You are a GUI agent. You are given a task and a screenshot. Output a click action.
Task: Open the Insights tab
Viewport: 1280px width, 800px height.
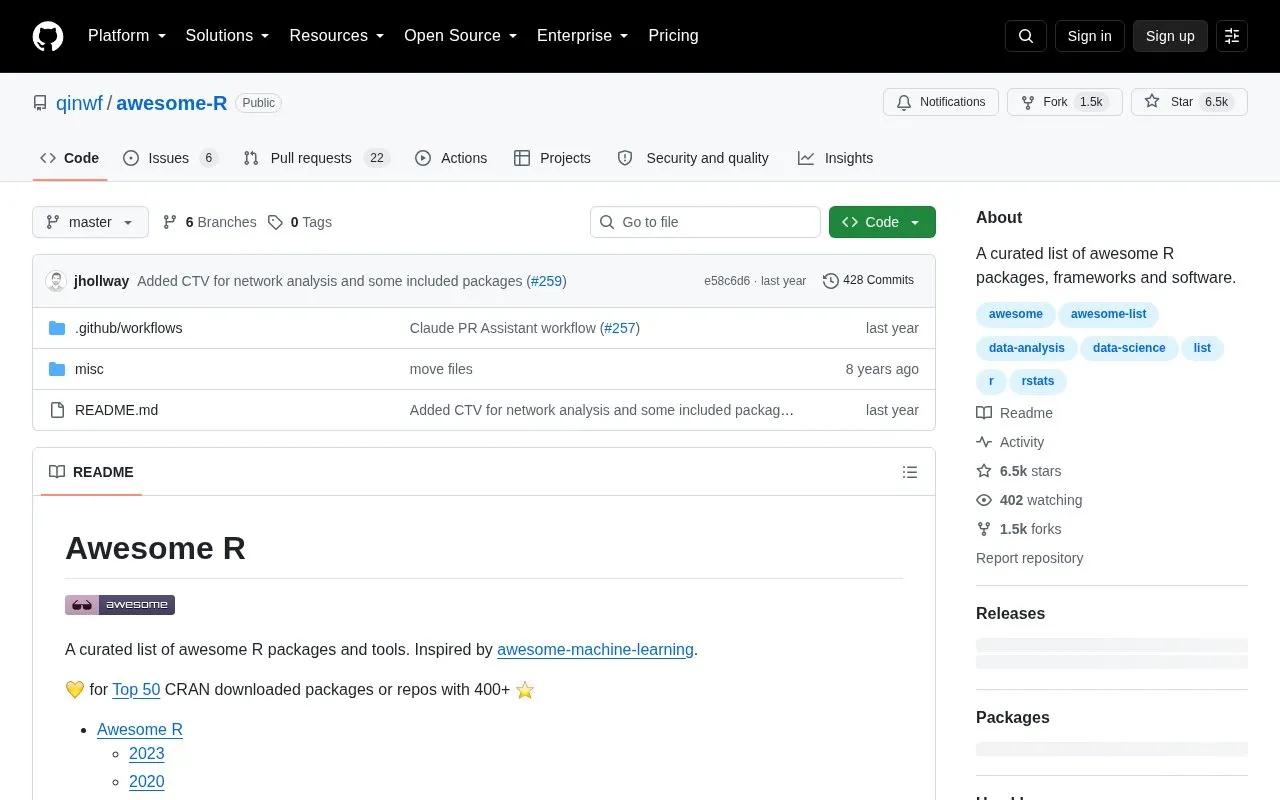pos(835,158)
